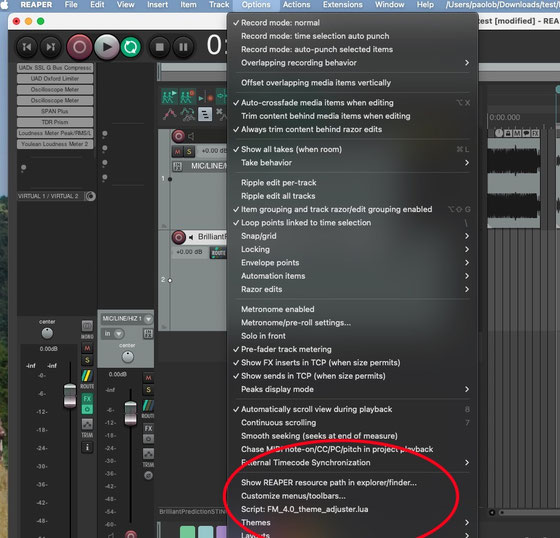Pause the transport with the Pause button
This screenshot has width=560, height=538.
[183, 47]
